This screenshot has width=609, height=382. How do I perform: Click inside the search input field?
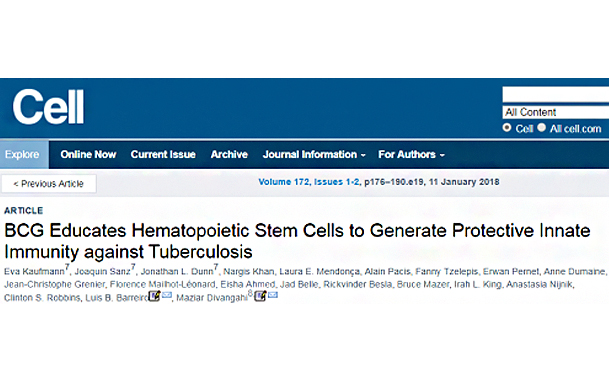pyautogui.click(x=555, y=95)
